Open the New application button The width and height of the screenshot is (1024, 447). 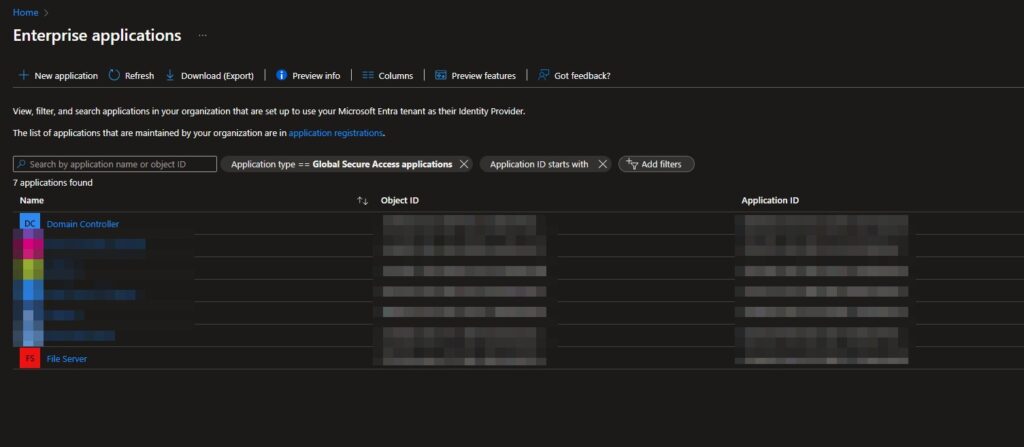58,75
